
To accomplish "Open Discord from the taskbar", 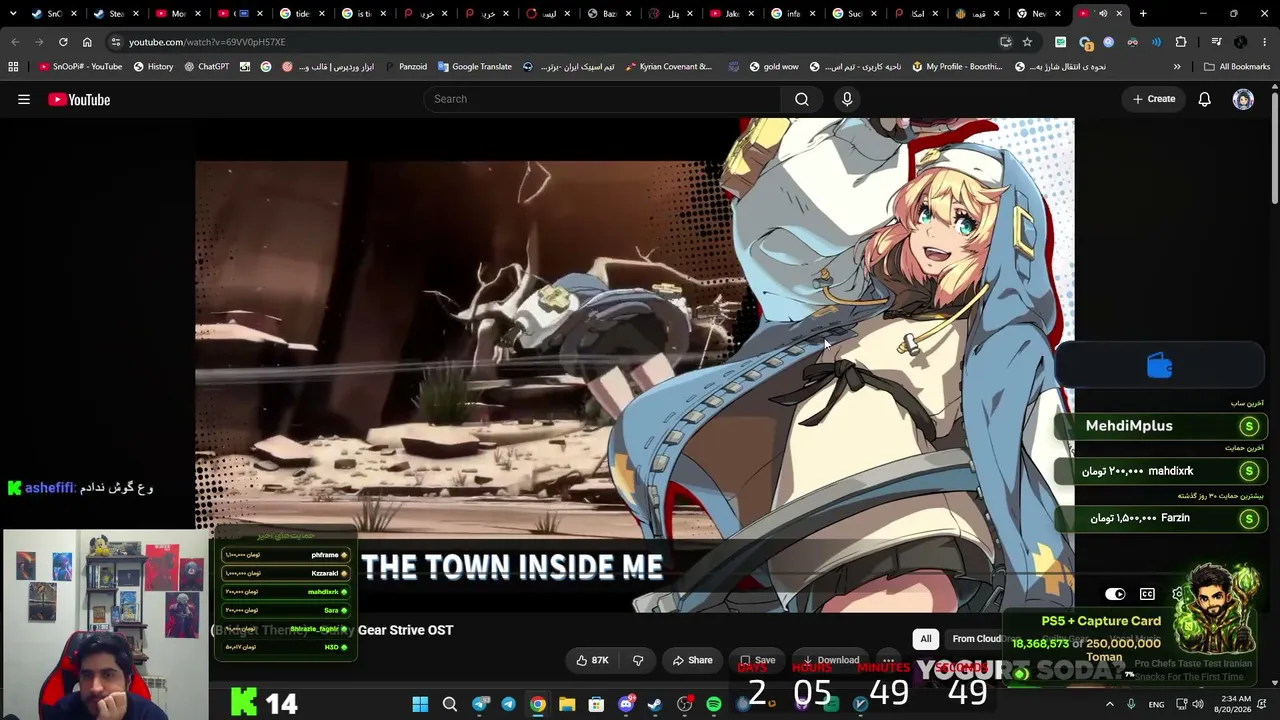I will [626, 704].
